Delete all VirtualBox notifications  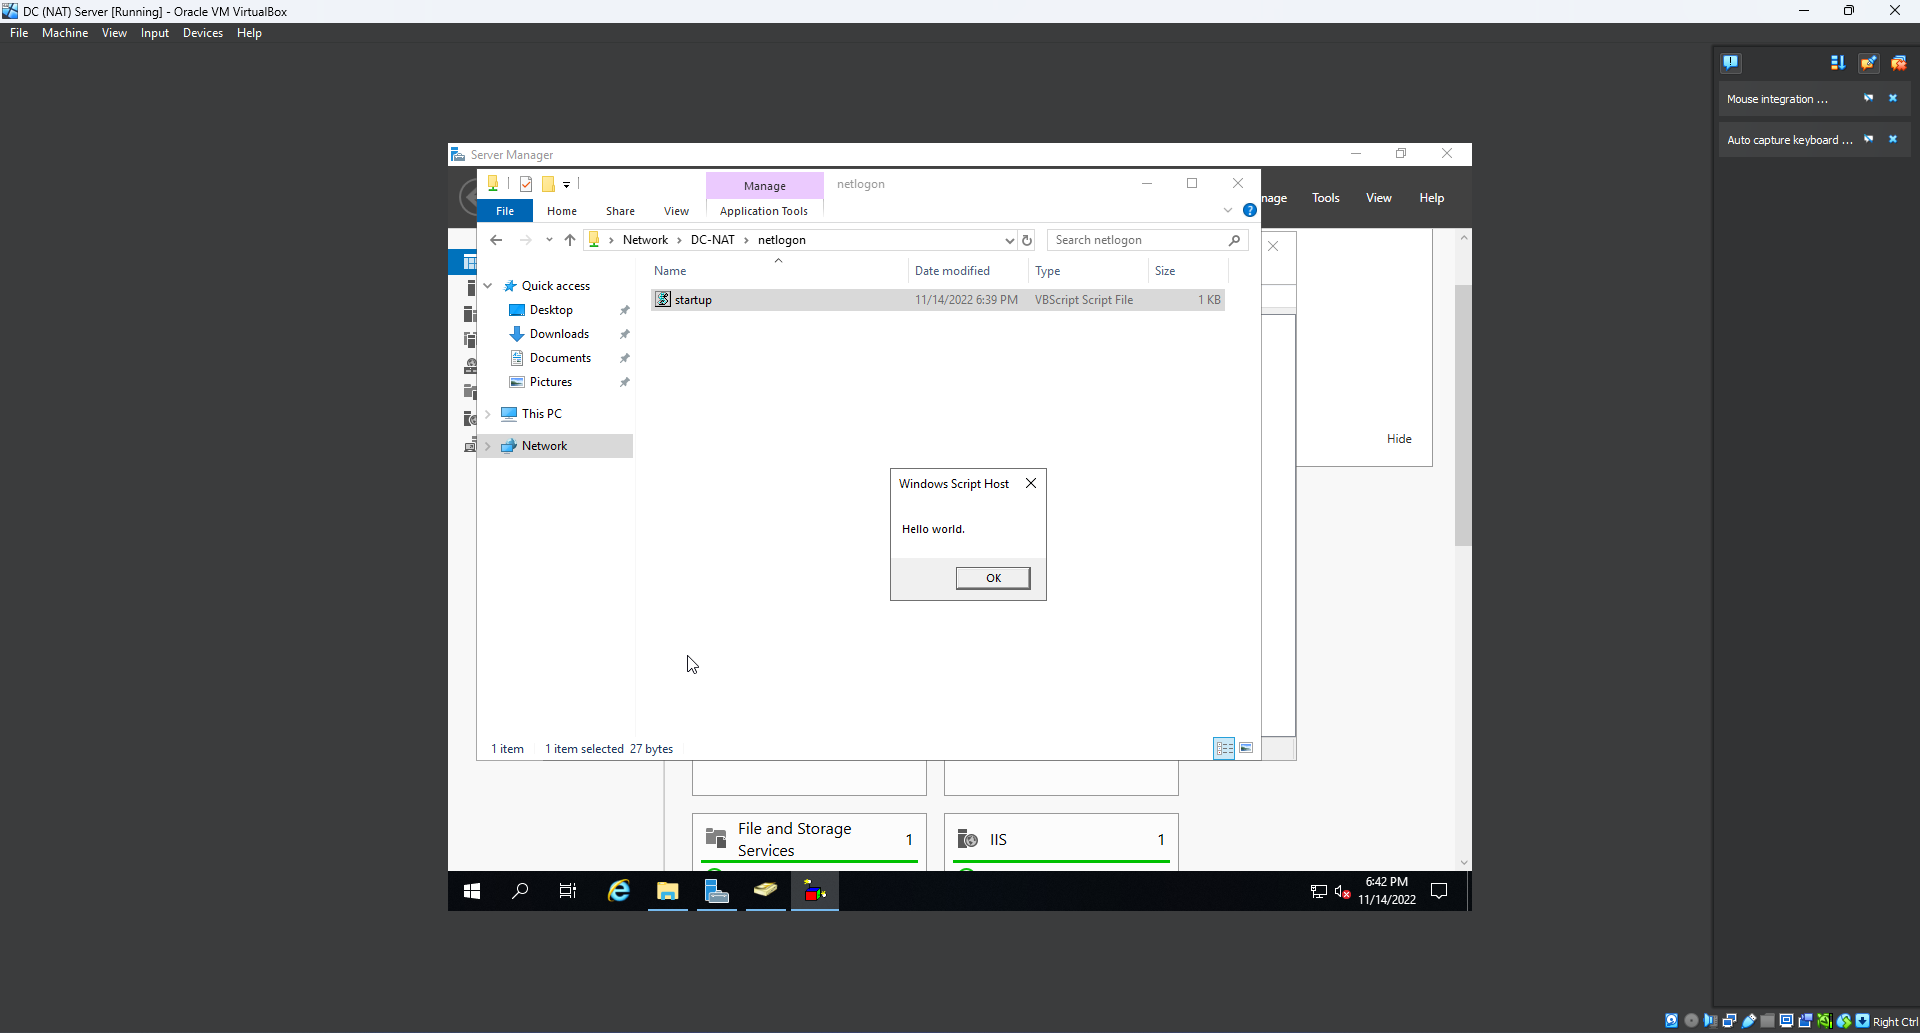(x=1898, y=63)
